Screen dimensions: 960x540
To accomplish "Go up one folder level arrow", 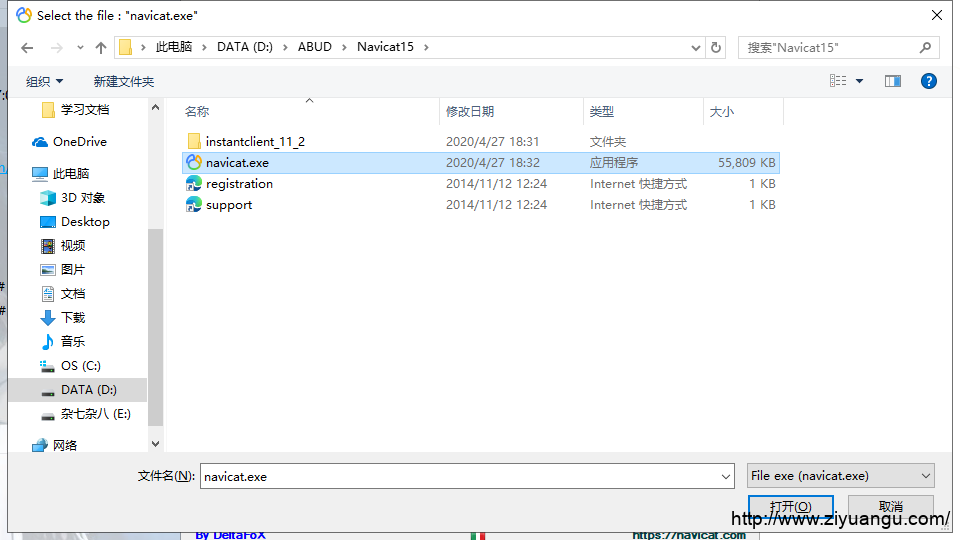I will click(101, 48).
